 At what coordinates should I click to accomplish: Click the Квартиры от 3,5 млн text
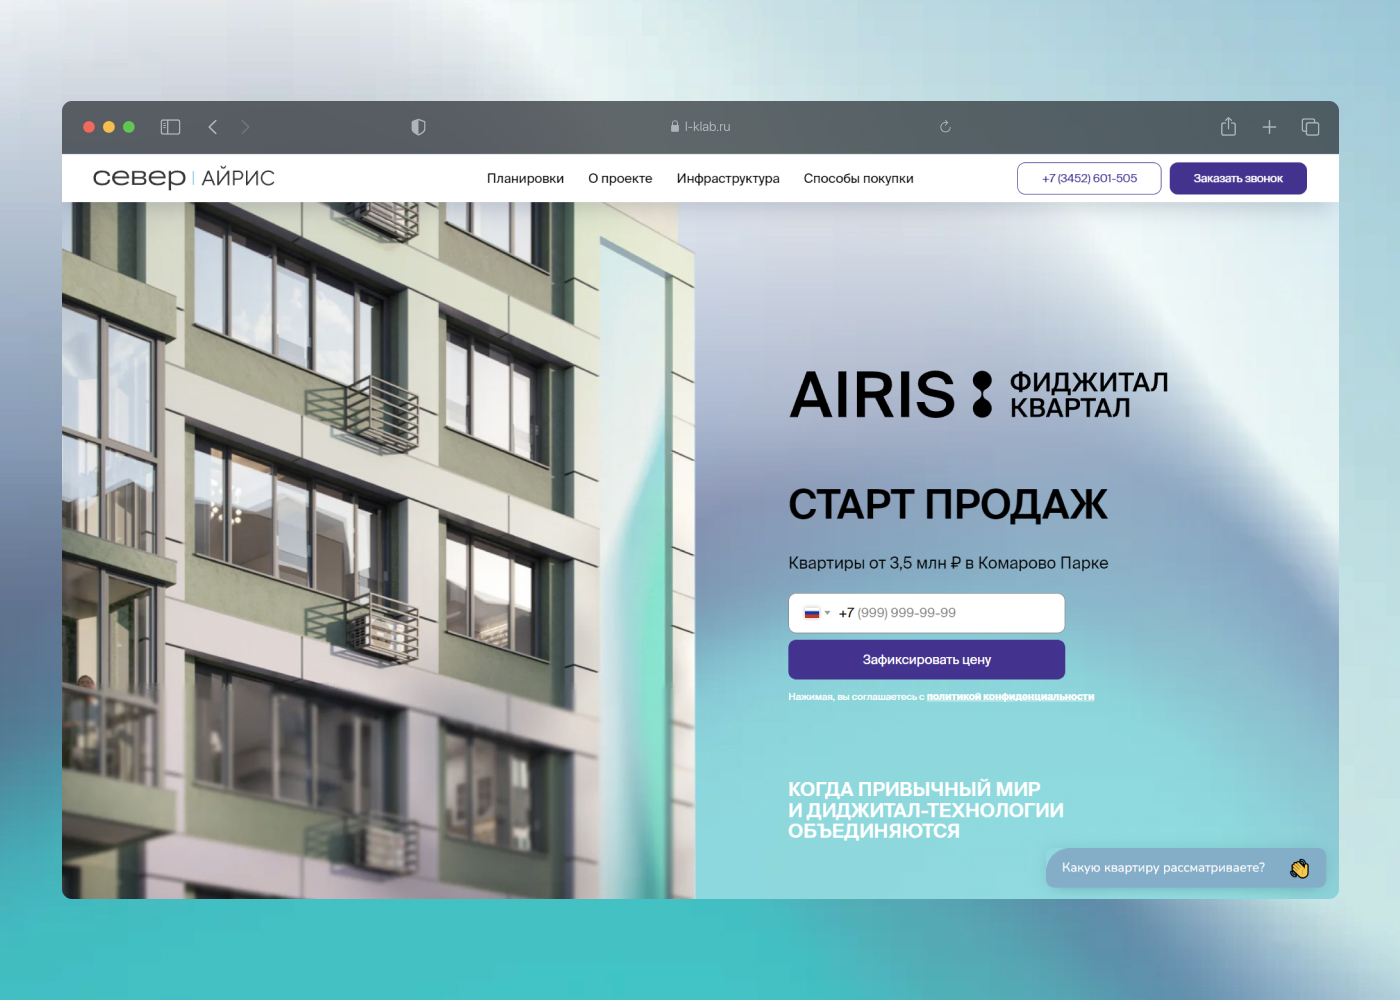click(x=948, y=563)
